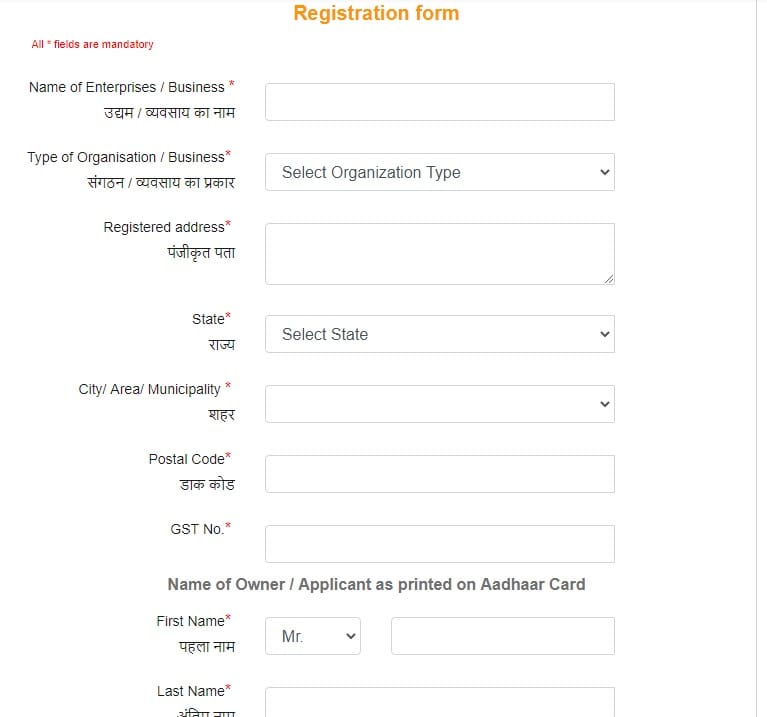Open the City/Area/Municipality dropdown
This screenshot has height=717, width=767.
tap(439, 404)
